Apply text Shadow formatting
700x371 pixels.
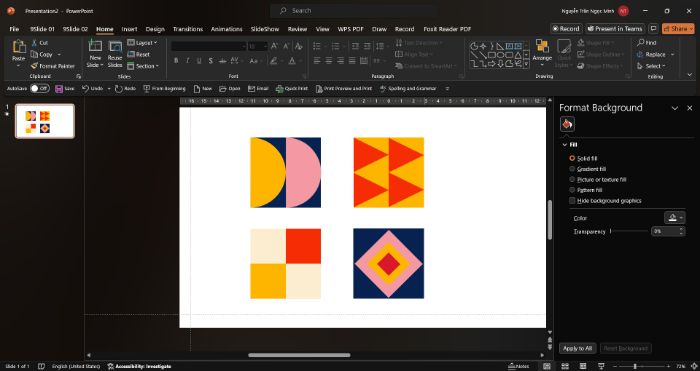click(211, 61)
